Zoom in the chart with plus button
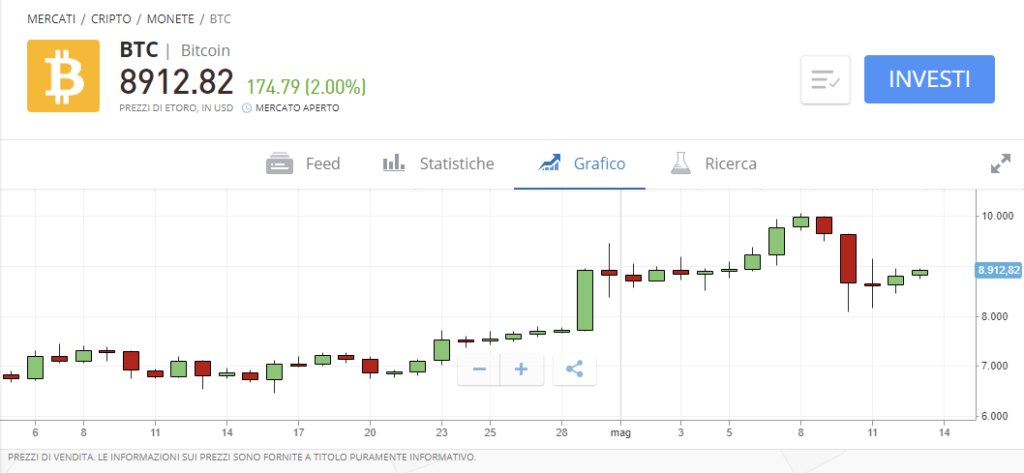The image size is (1024, 473). pyautogui.click(x=521, y=370)
